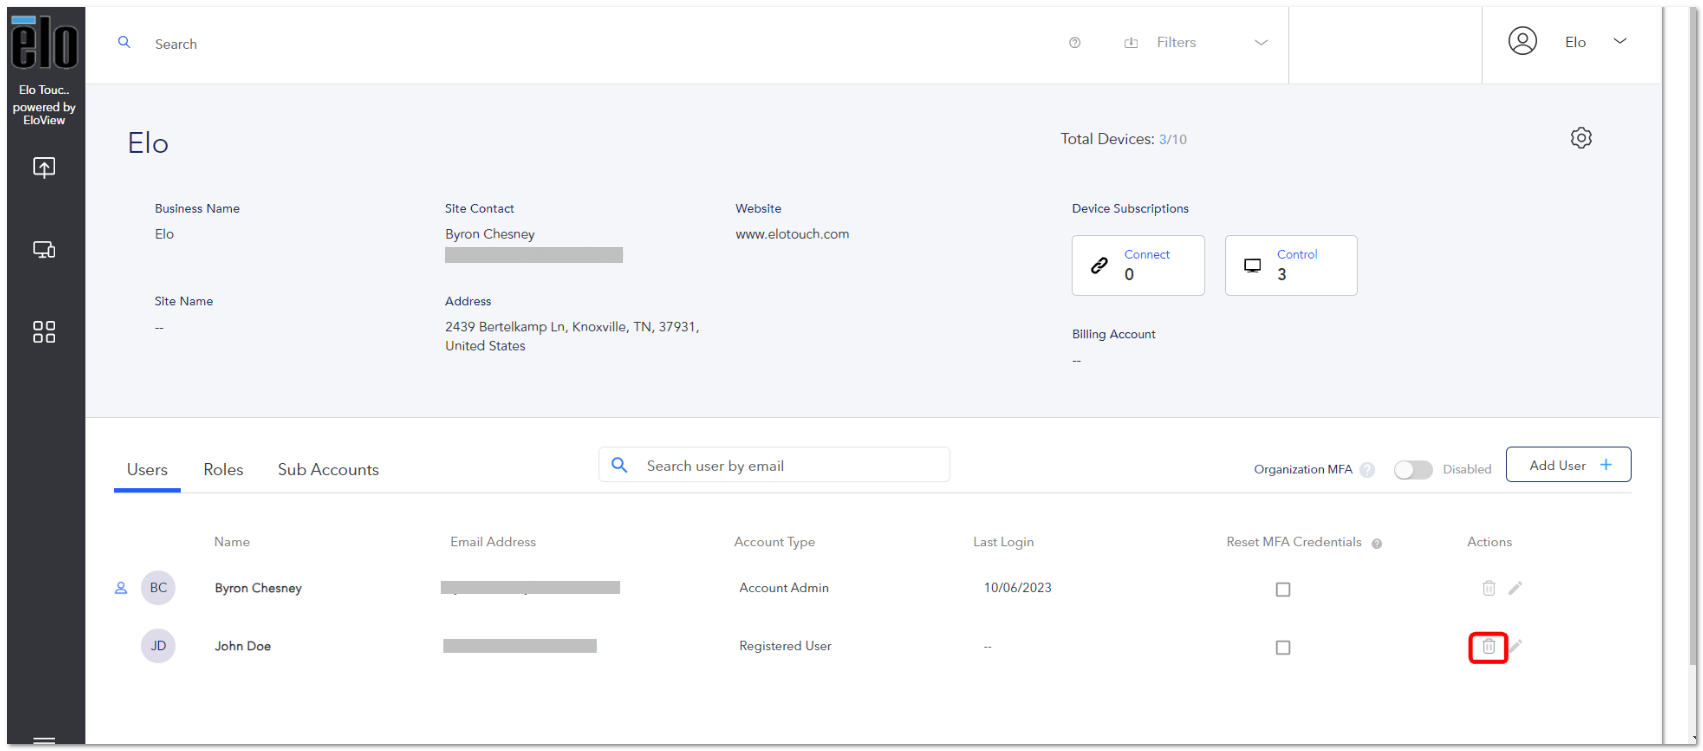Open the apps grid sidebar icon

44,332
